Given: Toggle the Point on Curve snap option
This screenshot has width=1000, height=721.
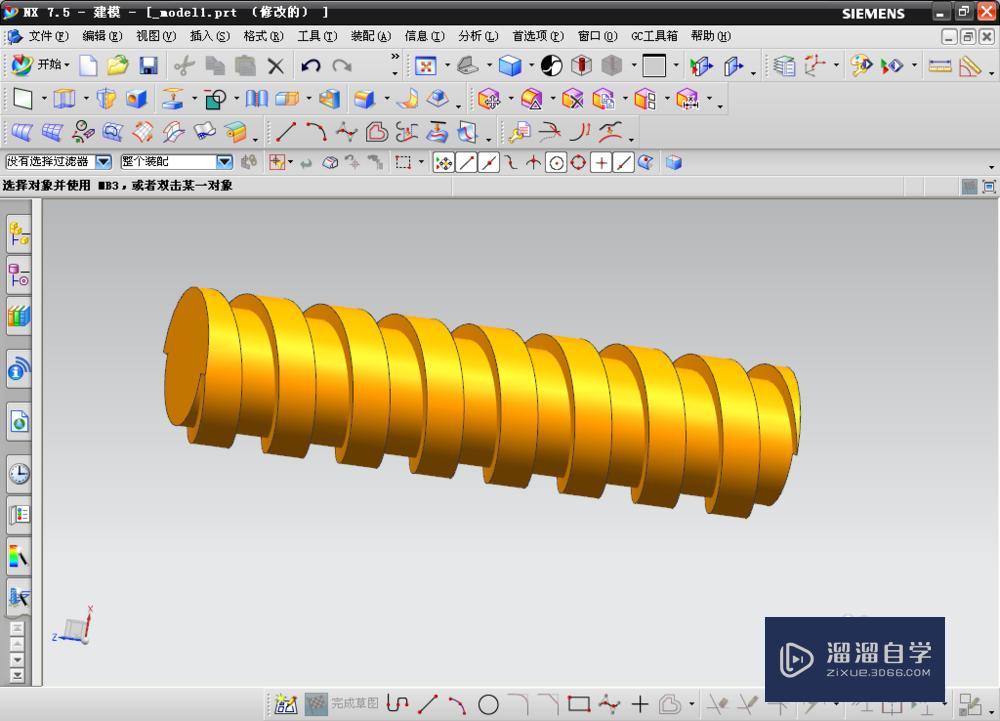Looking at the screenshot, I should [x=623, y=163].
